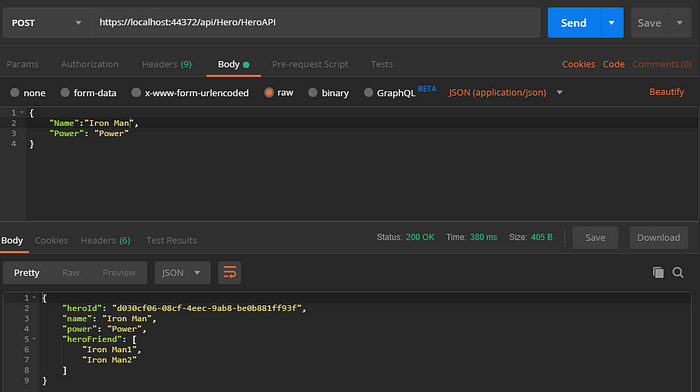Image resolution: width=700 pixels, height=392 pixels.
Task: Click the "Power": "Power" line in request editor
Action: click(x=89, y=133)
